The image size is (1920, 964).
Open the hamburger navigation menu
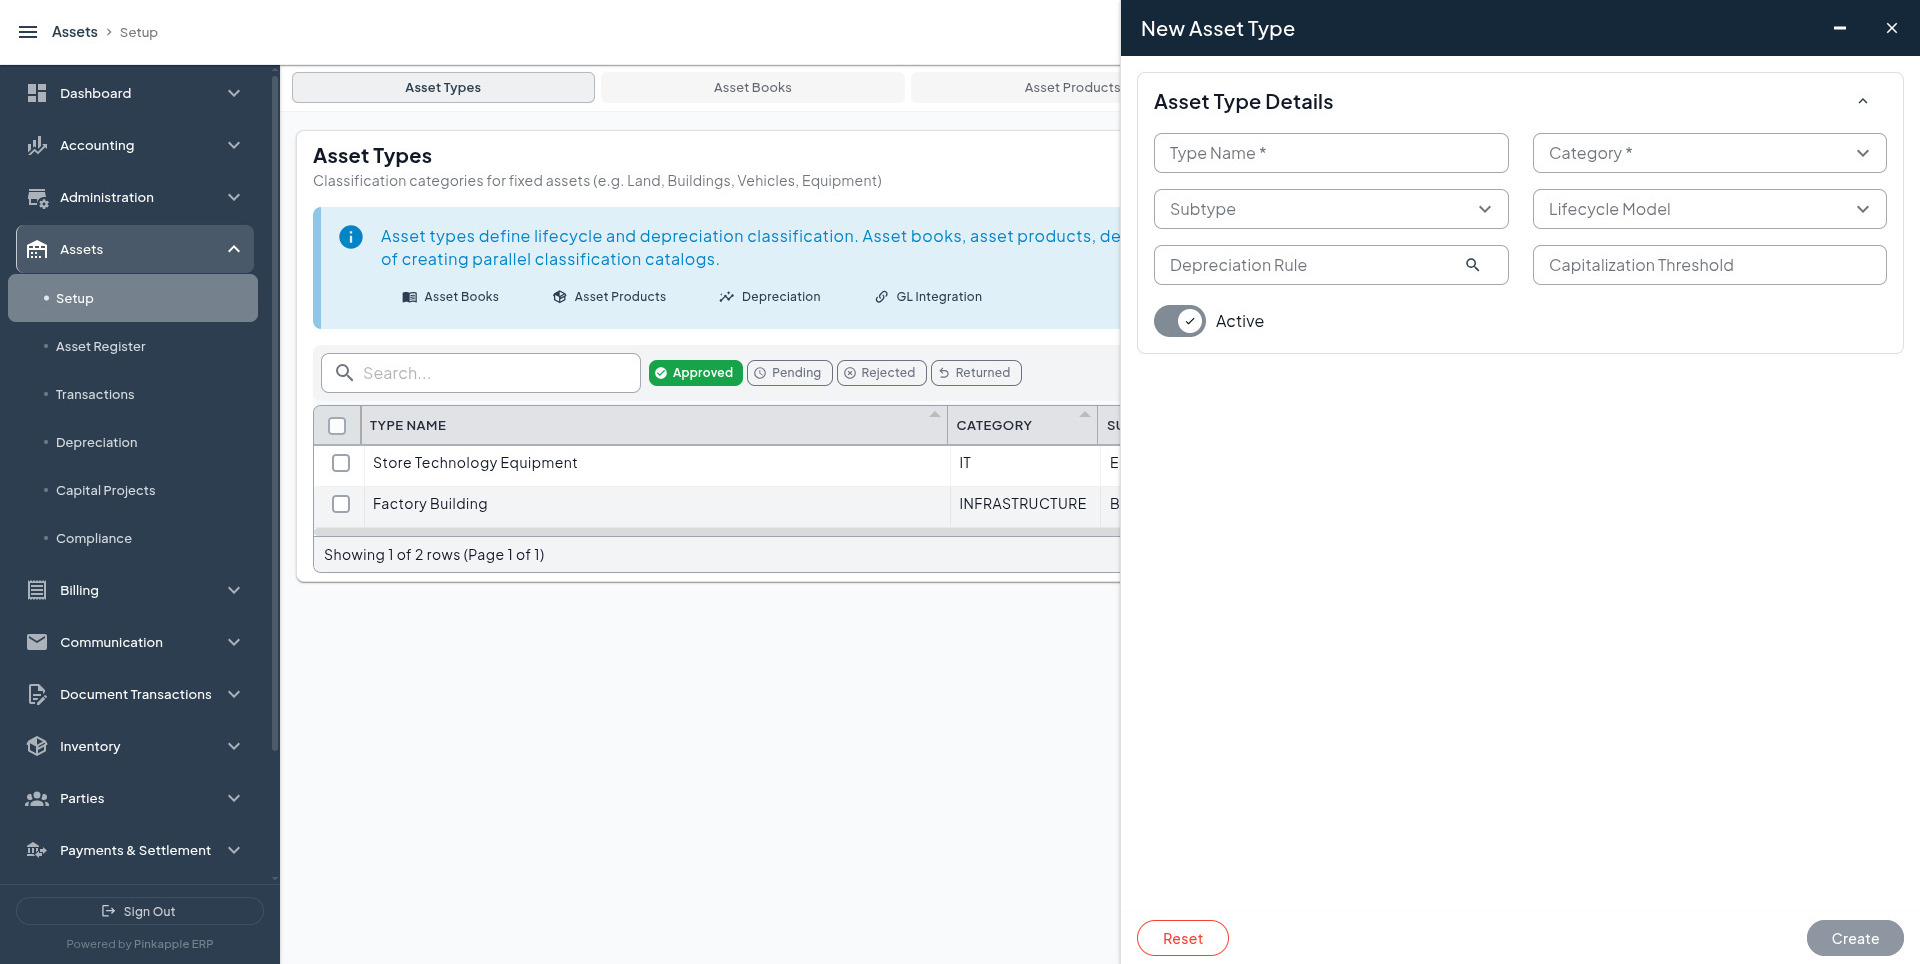pos(28,32)
